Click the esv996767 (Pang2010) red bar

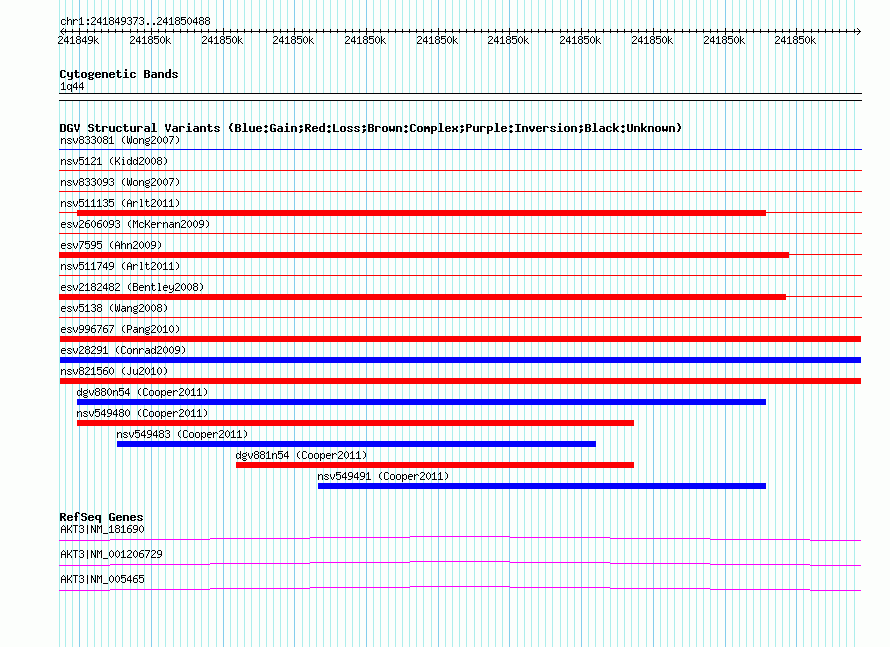460,339
